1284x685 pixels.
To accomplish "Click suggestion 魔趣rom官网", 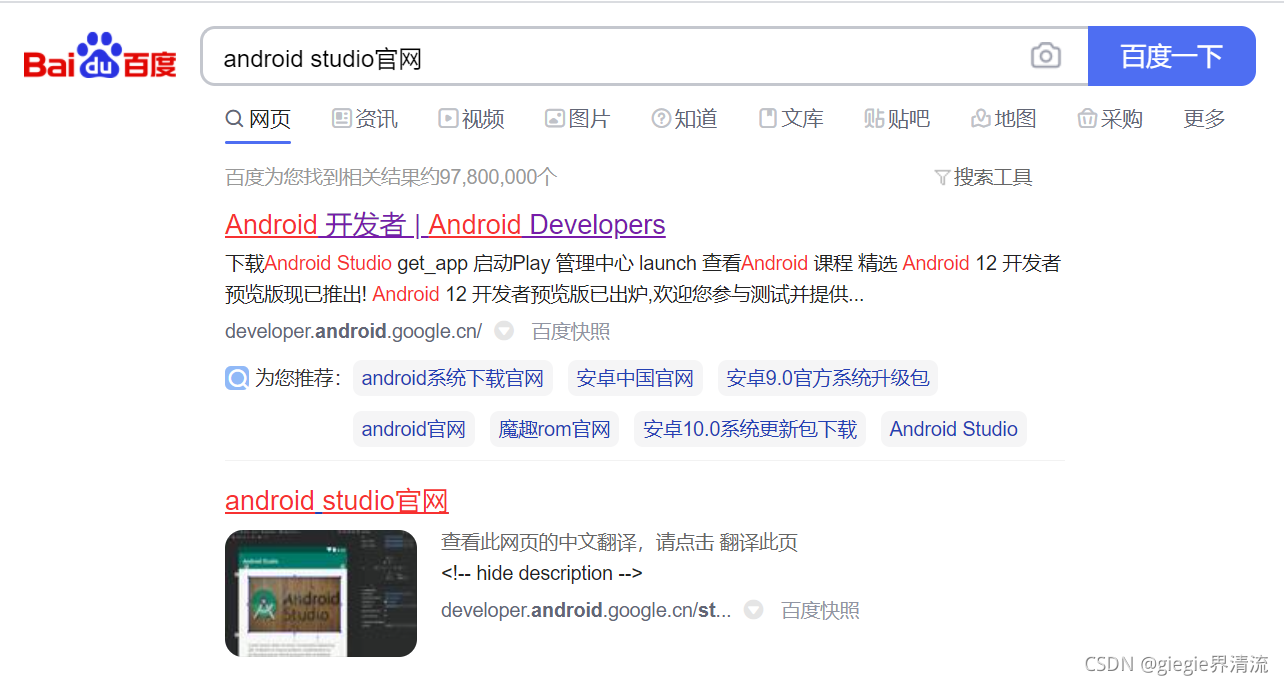I will [x=554, y=429].
